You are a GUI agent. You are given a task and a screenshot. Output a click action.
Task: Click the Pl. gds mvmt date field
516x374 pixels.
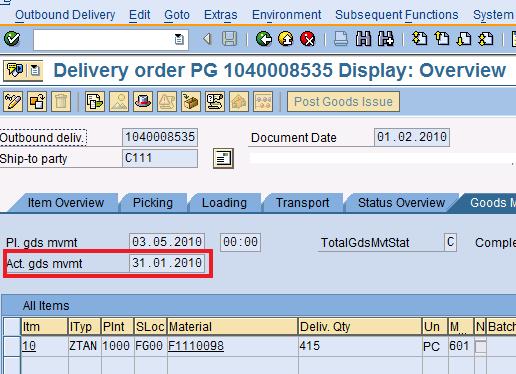coord(167,242)
